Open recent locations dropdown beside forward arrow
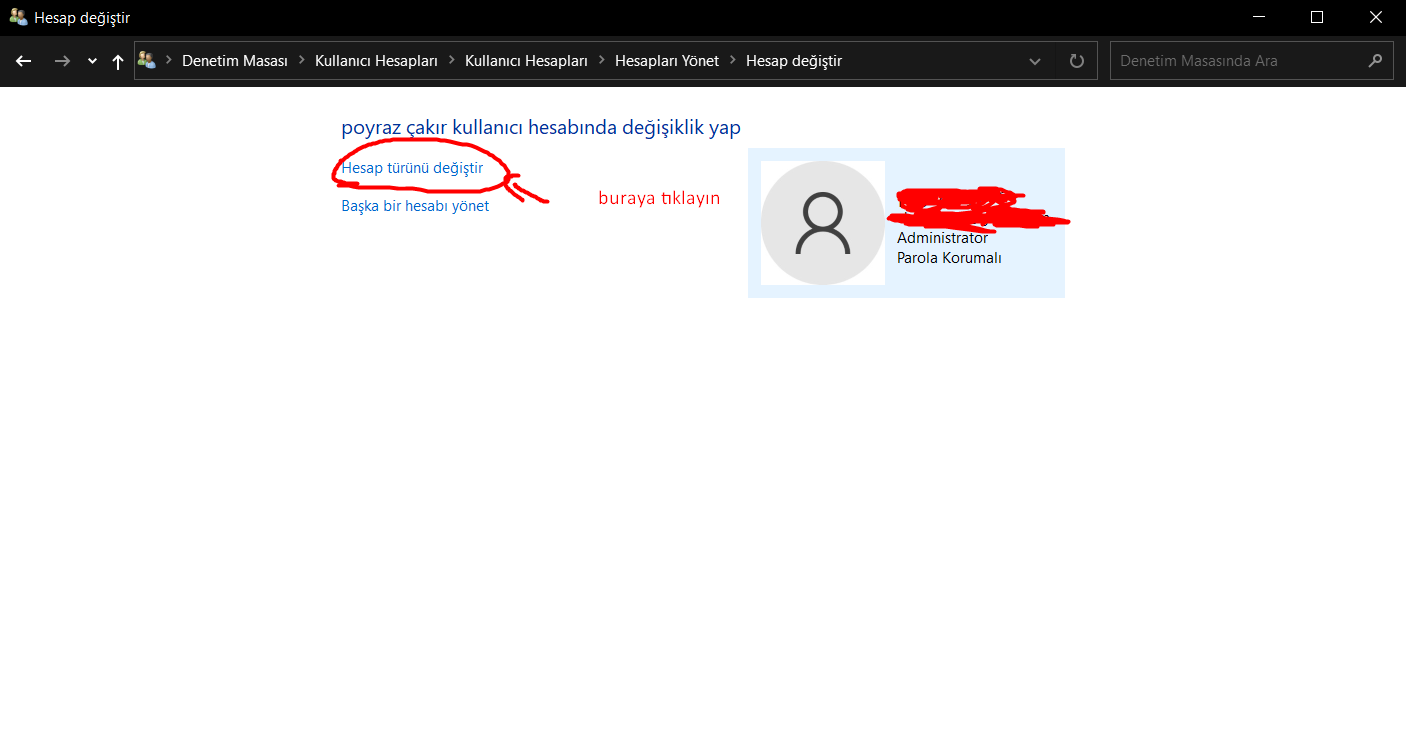1406x735 pixels. click(x=92, y=61)
